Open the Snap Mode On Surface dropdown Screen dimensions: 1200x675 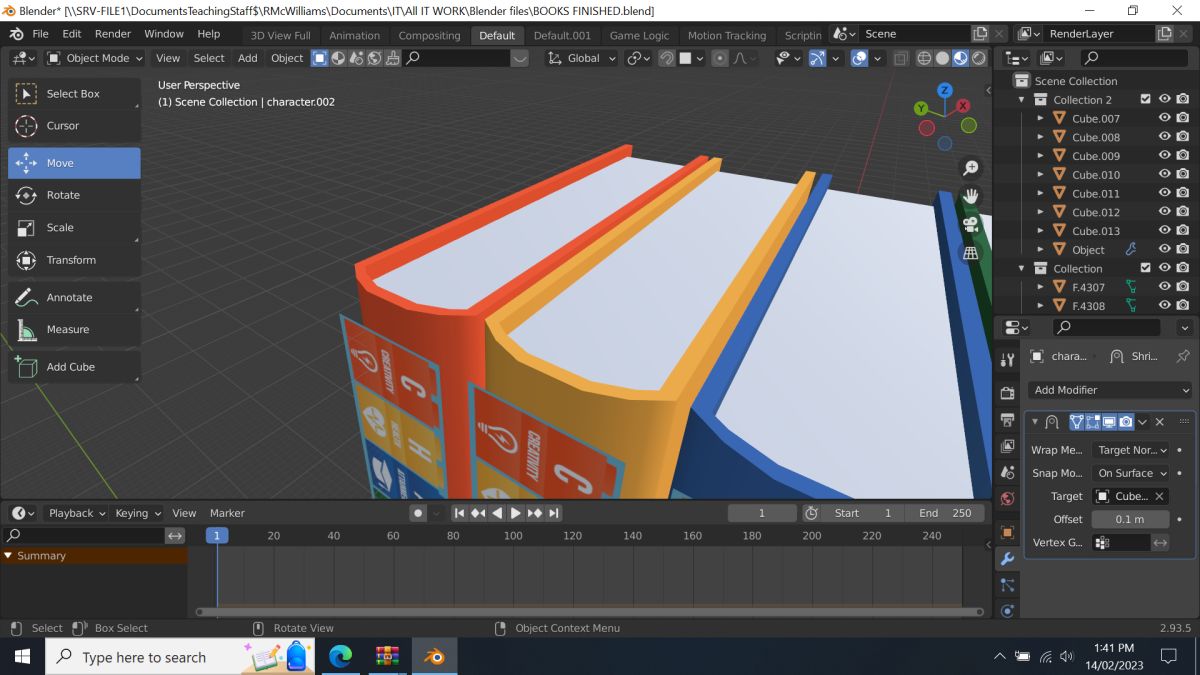[1130, 473]
